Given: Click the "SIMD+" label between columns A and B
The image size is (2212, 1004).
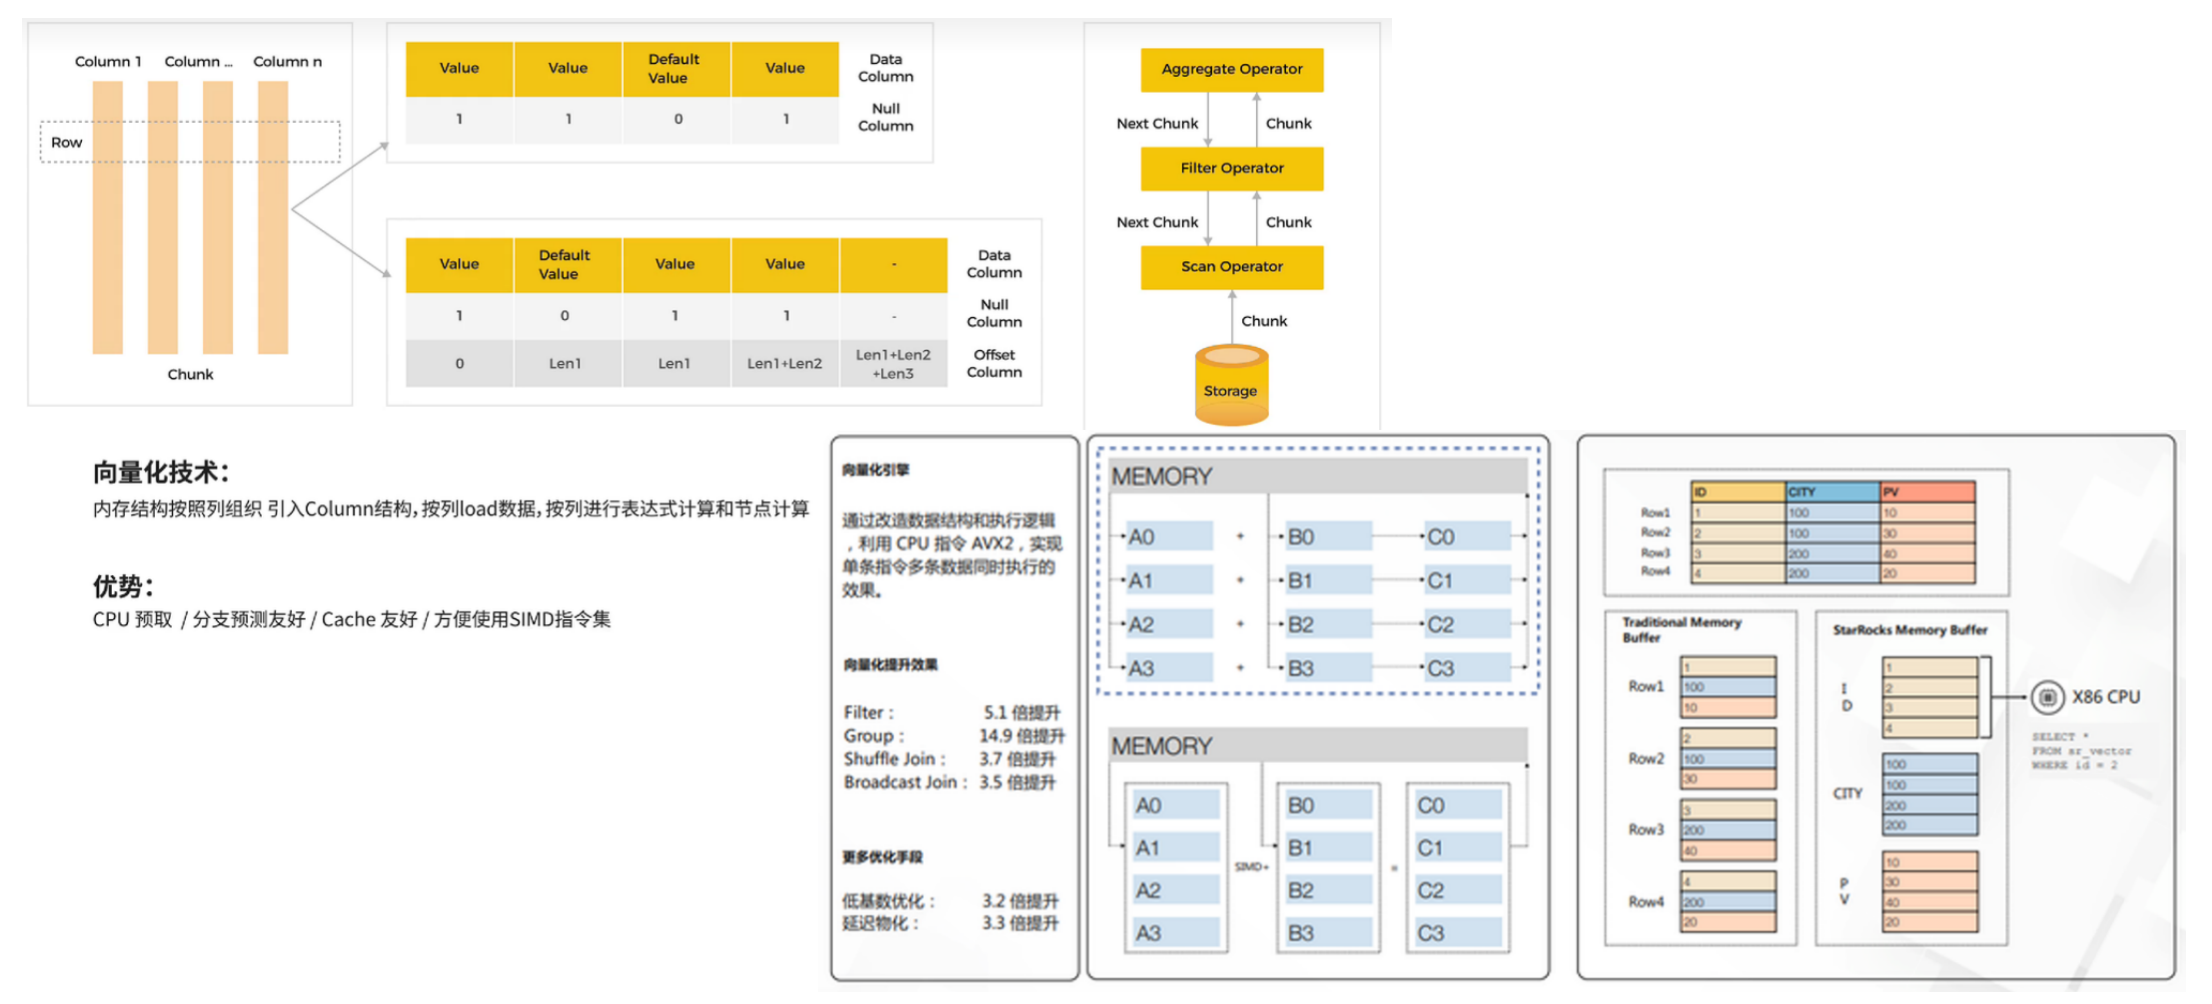Looking at the screenshot, I should click(x=1251, y=867).
